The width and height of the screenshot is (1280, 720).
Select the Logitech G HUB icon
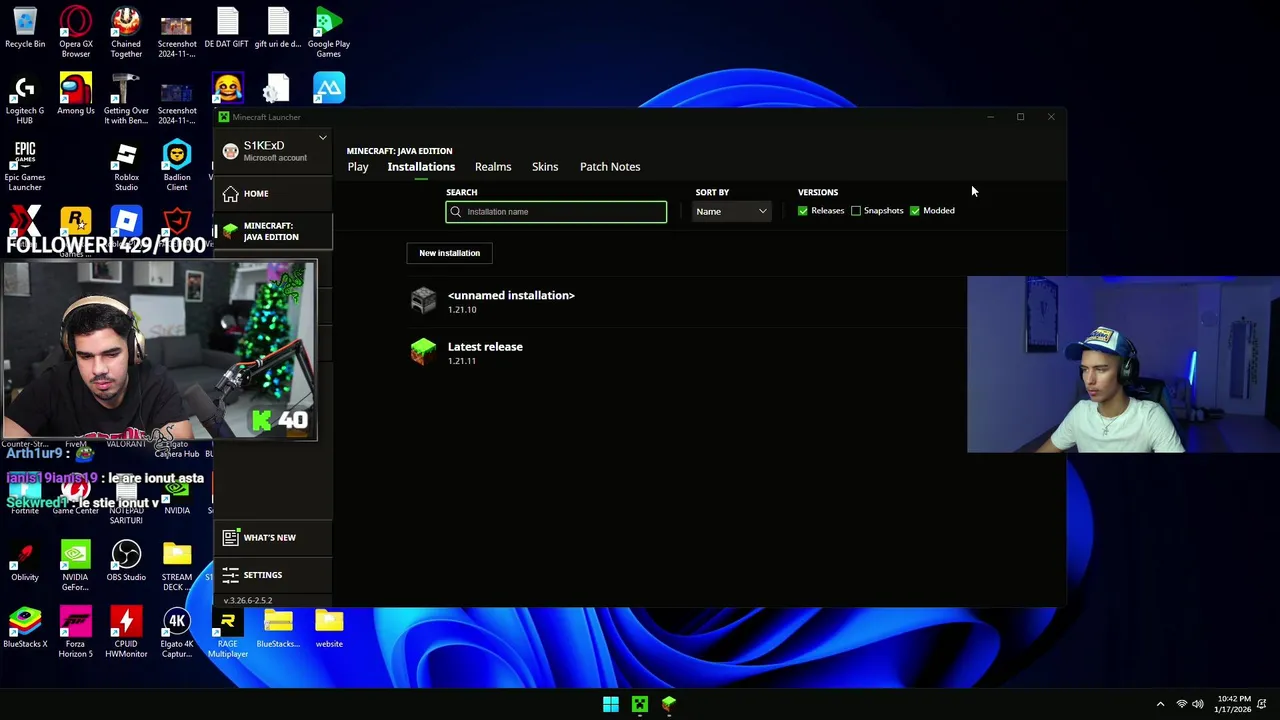tap(25, 98)
